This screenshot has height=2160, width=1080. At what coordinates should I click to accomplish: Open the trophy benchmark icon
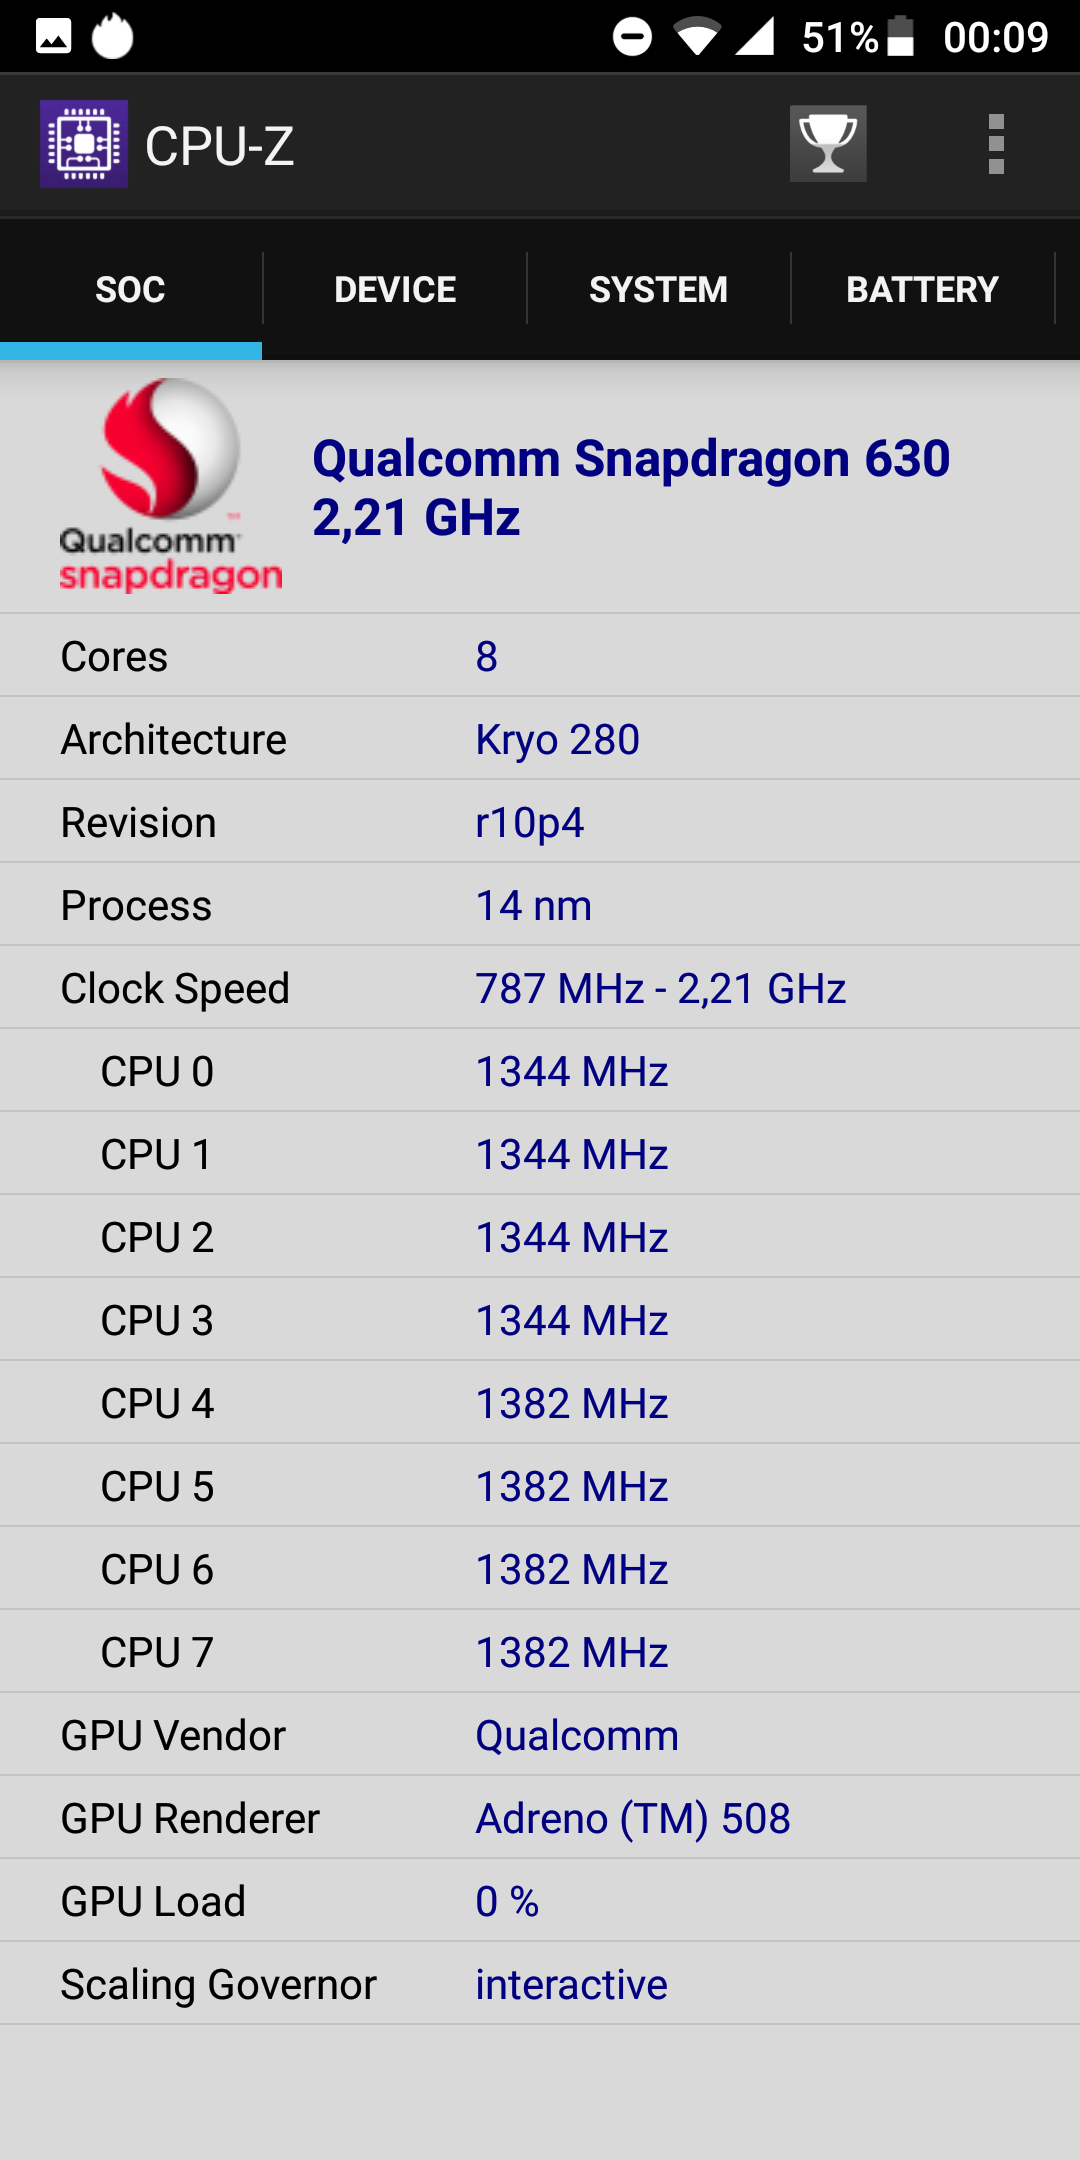[x=828, y=144]
